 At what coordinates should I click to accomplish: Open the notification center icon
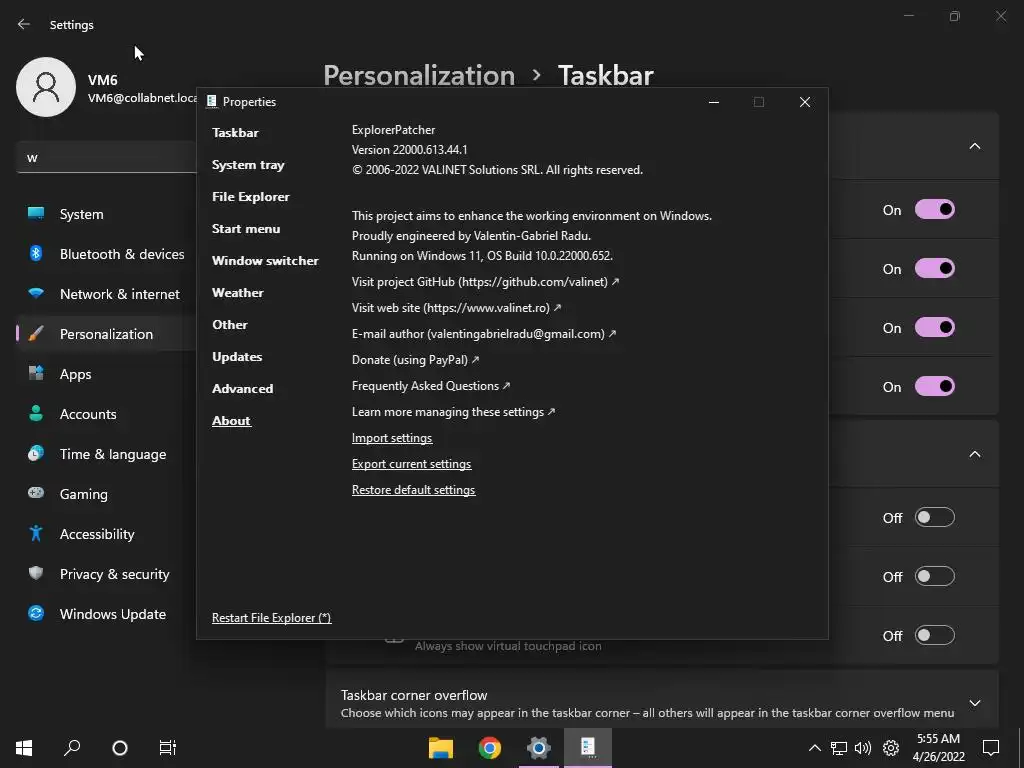[991, 748]
